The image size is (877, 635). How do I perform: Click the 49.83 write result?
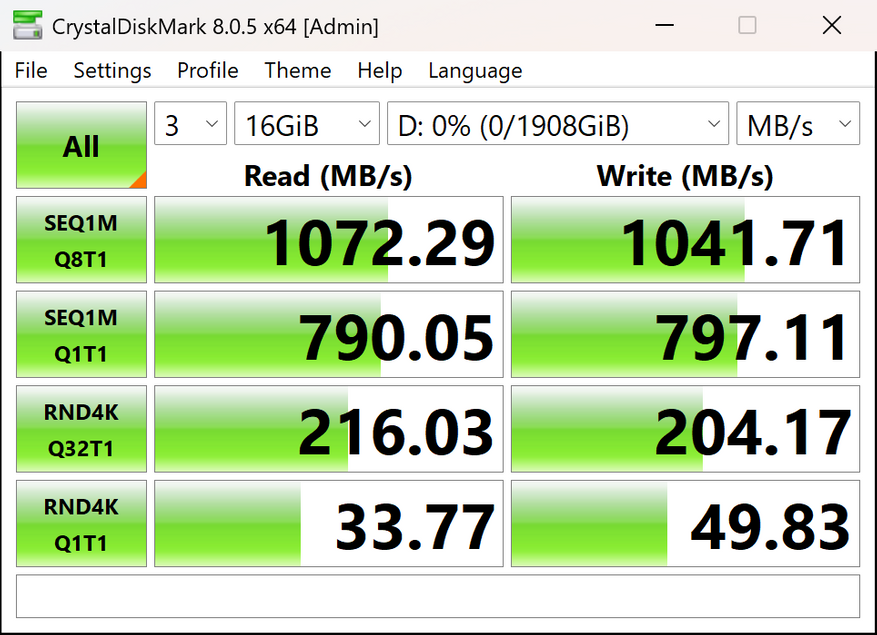[x=685, y=523]
